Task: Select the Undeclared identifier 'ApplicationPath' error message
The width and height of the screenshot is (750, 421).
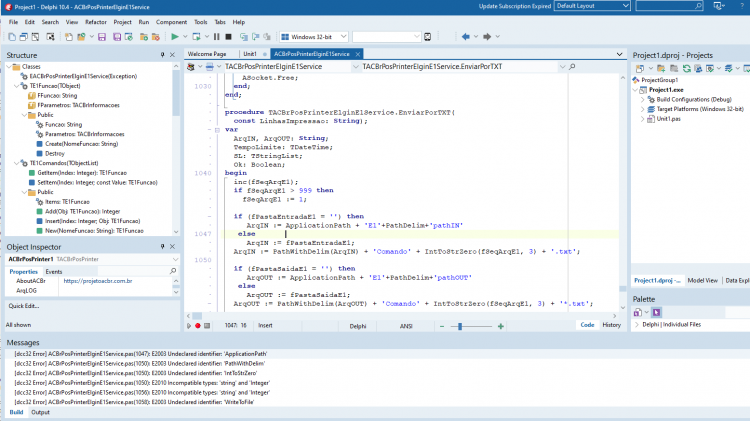Action: (141, 354)
